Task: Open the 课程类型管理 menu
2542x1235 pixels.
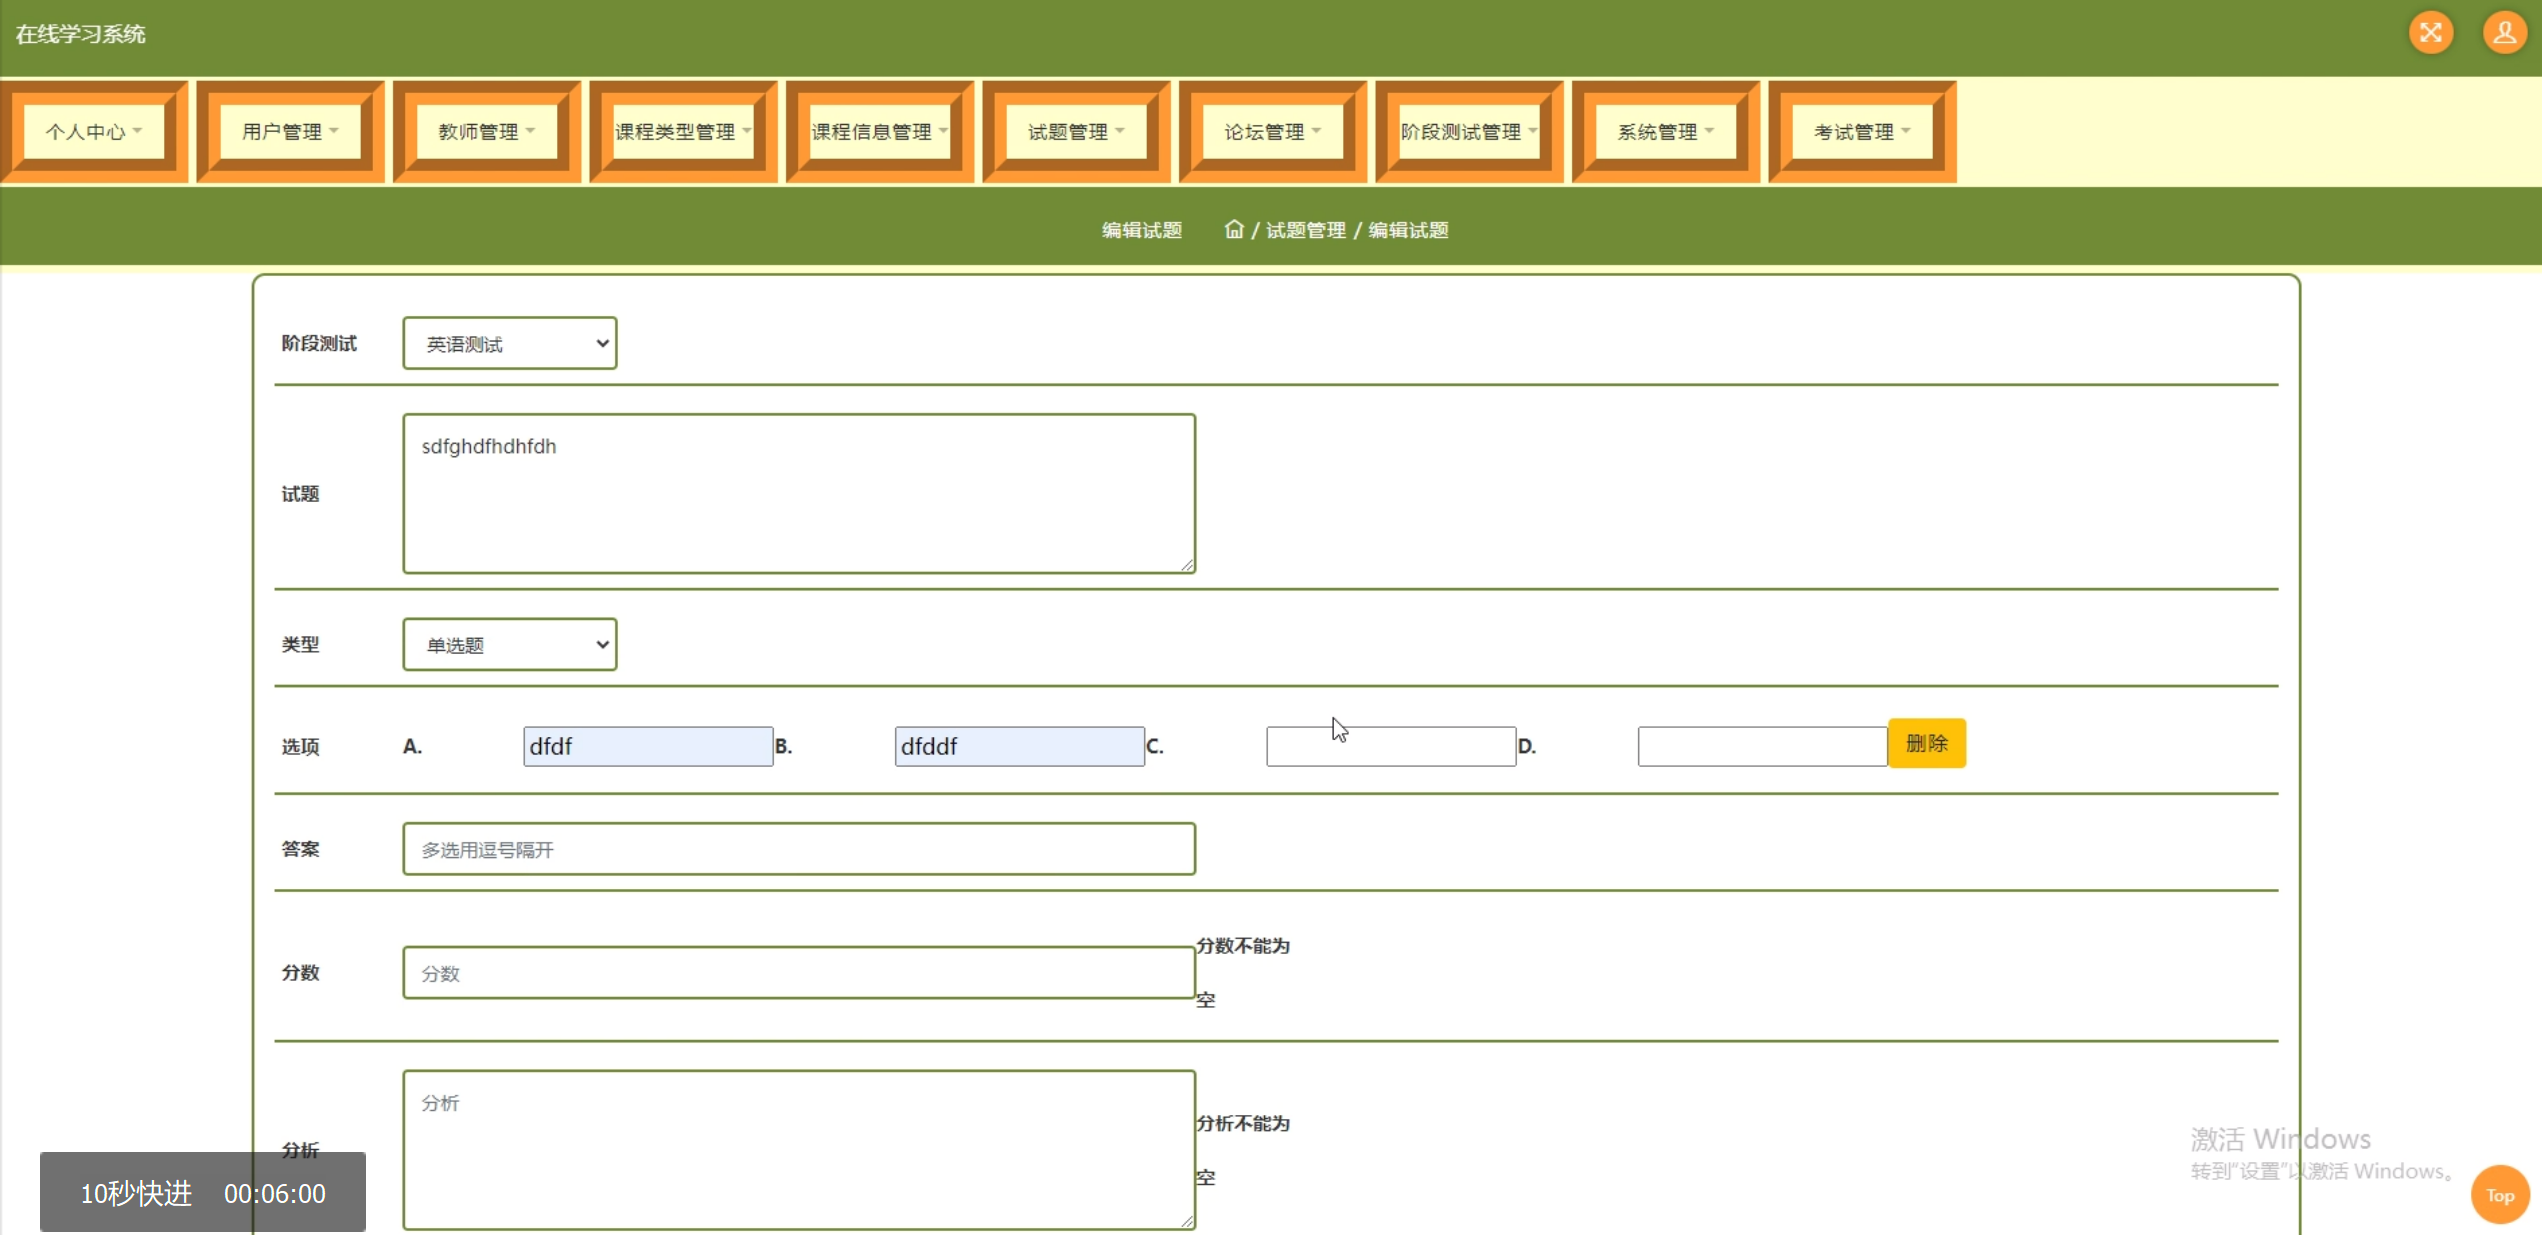Action: (683, 131)
